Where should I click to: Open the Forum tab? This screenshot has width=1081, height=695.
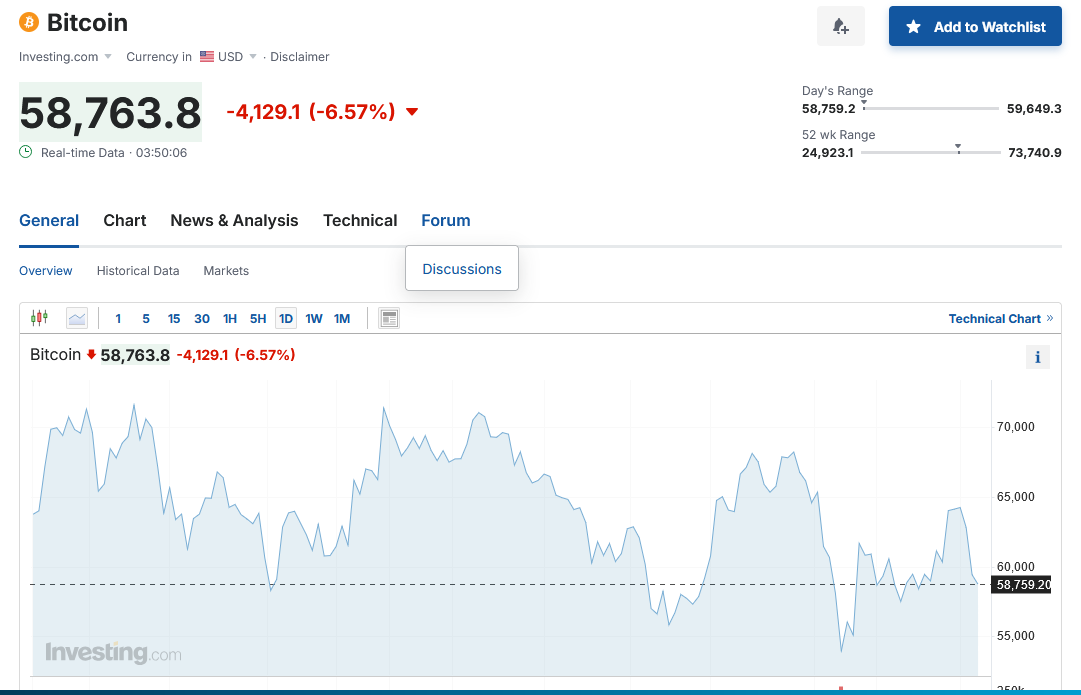[x=446, y=221]
